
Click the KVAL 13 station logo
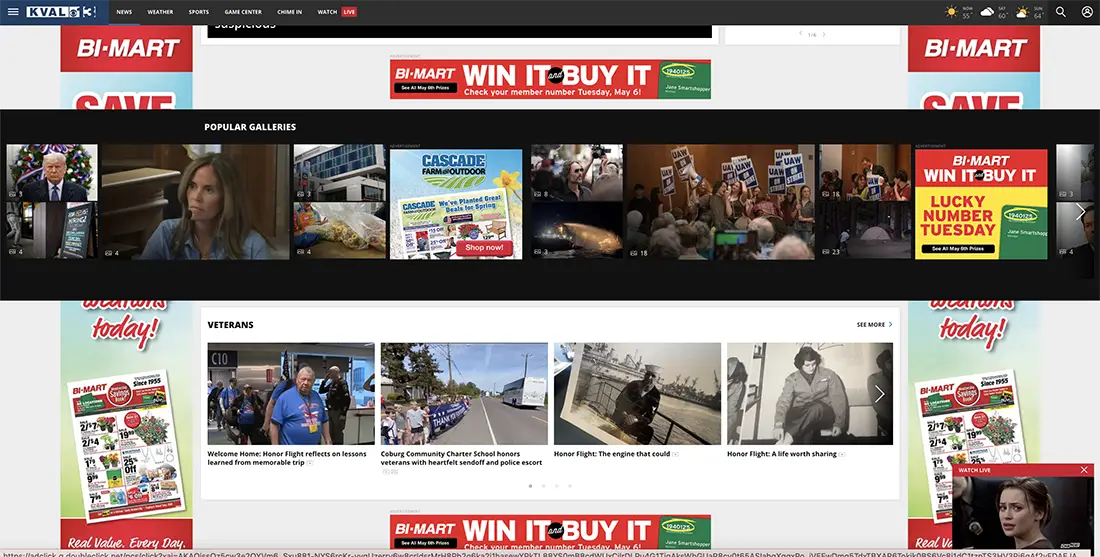pos(61,12)
